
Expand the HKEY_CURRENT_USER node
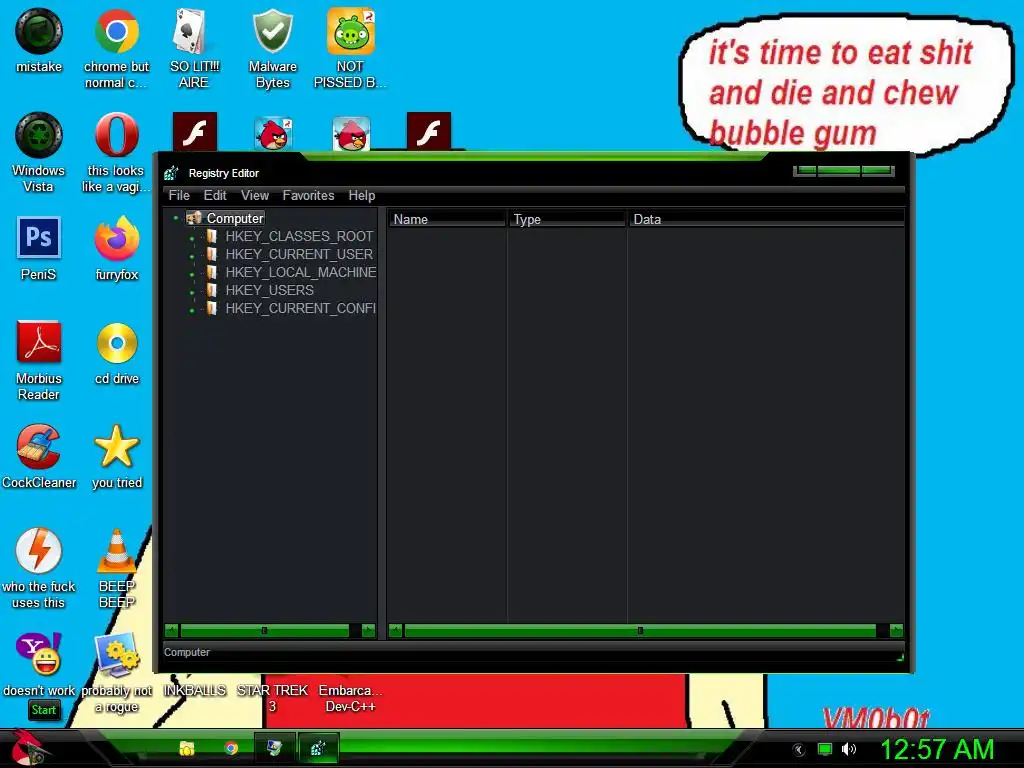point(192,256)
